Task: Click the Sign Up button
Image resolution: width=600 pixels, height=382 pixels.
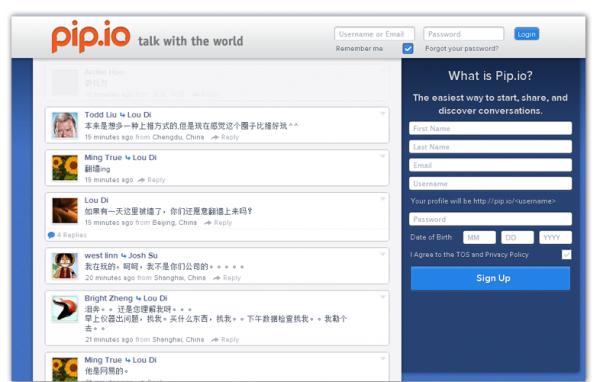Action: click(x=490, y=278)
